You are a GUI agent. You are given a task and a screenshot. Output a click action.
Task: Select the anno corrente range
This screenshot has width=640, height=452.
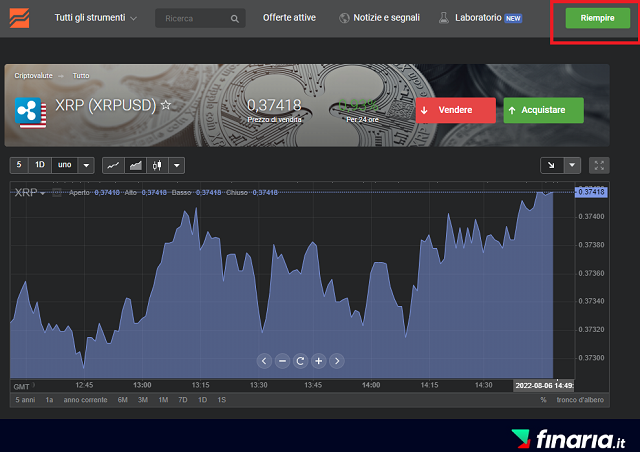(x=85, y=400)
